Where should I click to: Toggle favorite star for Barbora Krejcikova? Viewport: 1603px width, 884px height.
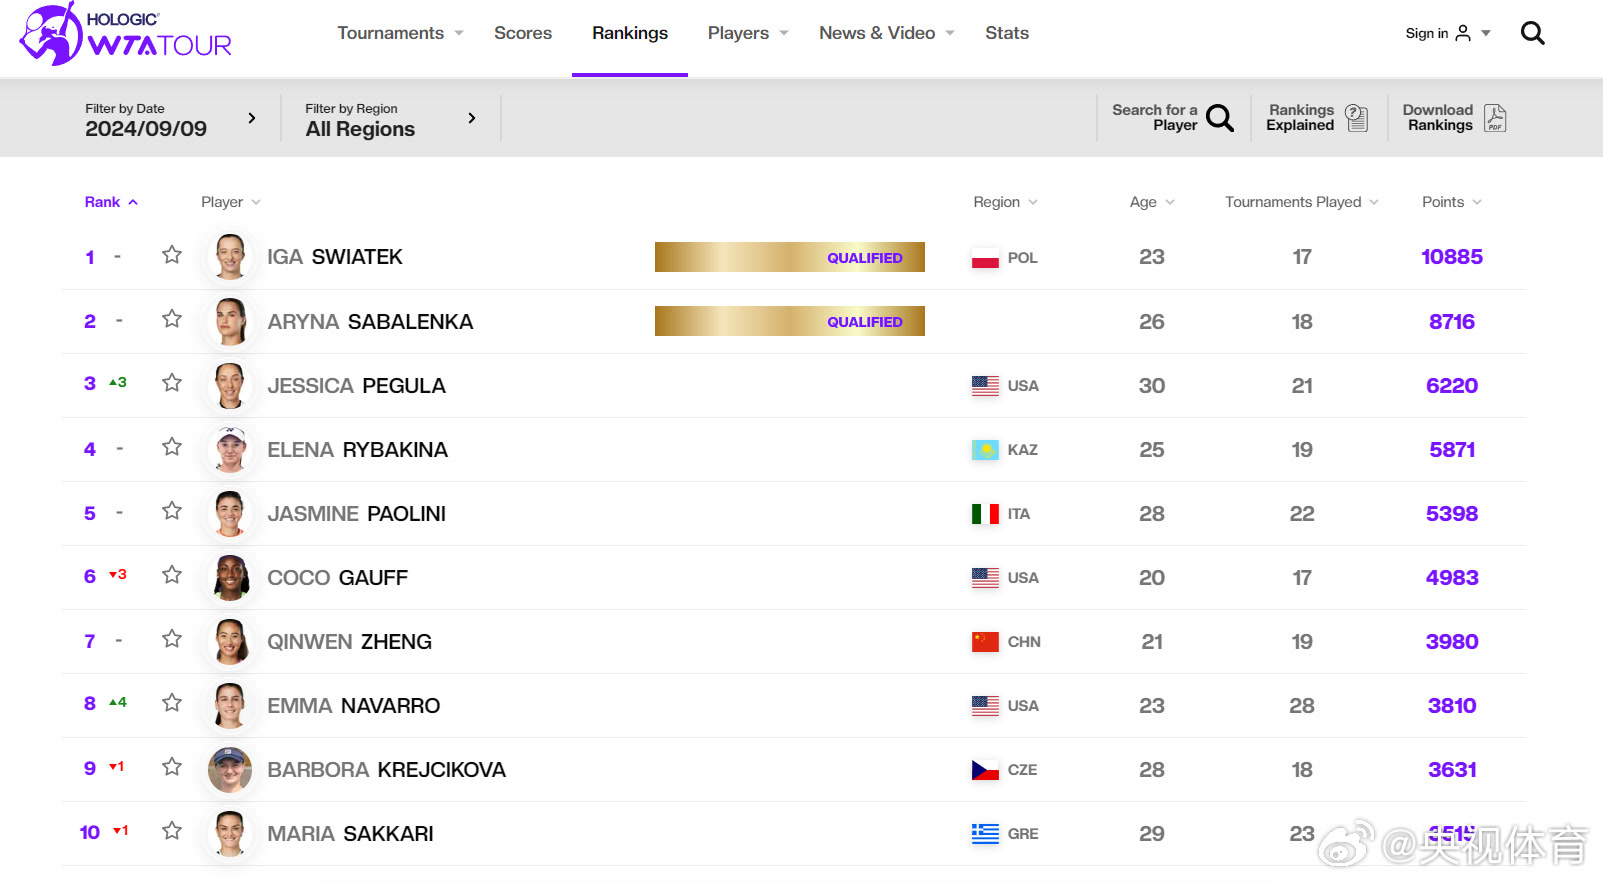(172, 767)
